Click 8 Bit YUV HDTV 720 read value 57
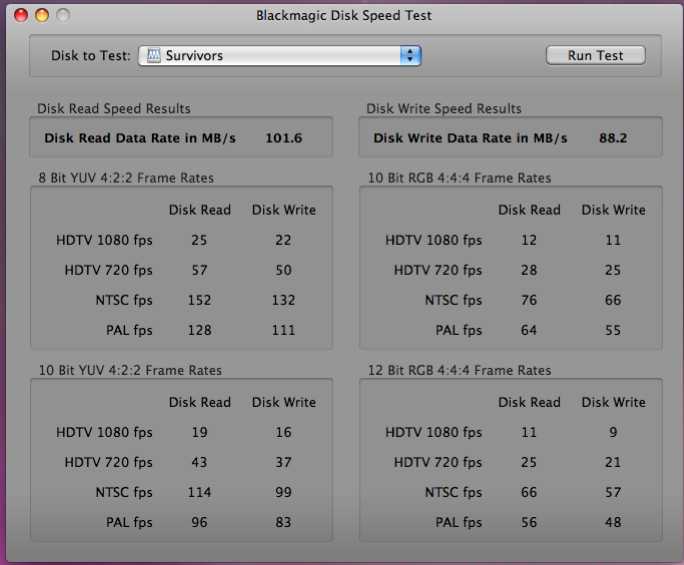Viewport: 684px width, 565px height. [199, 270]
